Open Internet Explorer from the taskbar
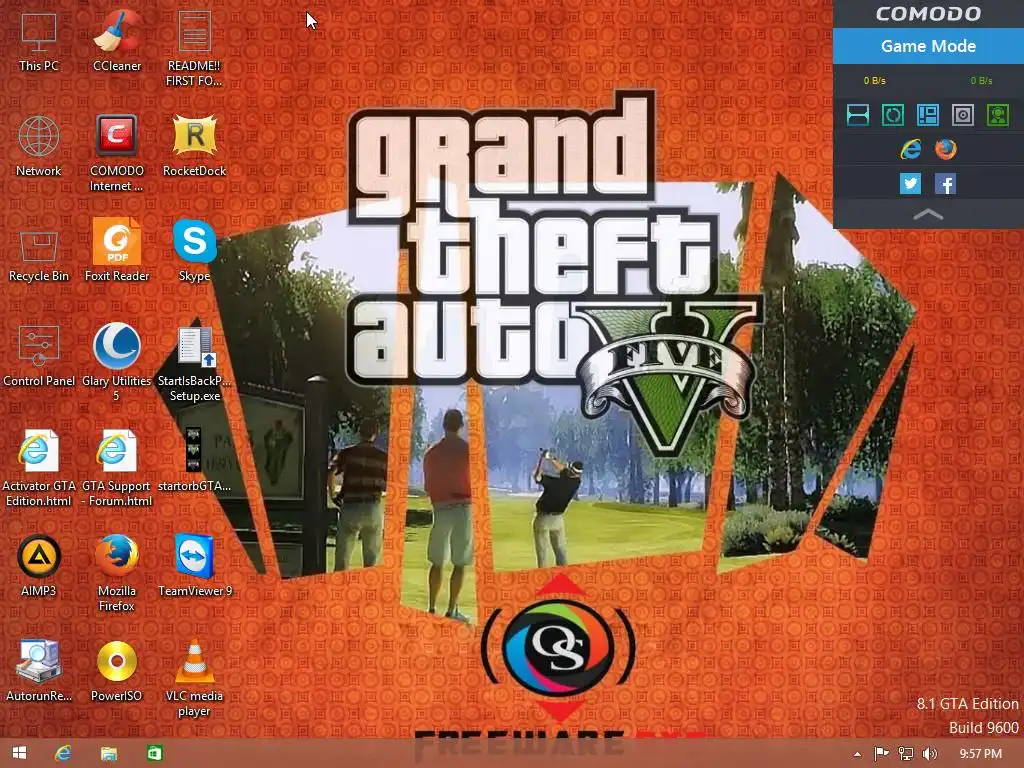This screenshot has width=1024, height=768. pos(63,753)
